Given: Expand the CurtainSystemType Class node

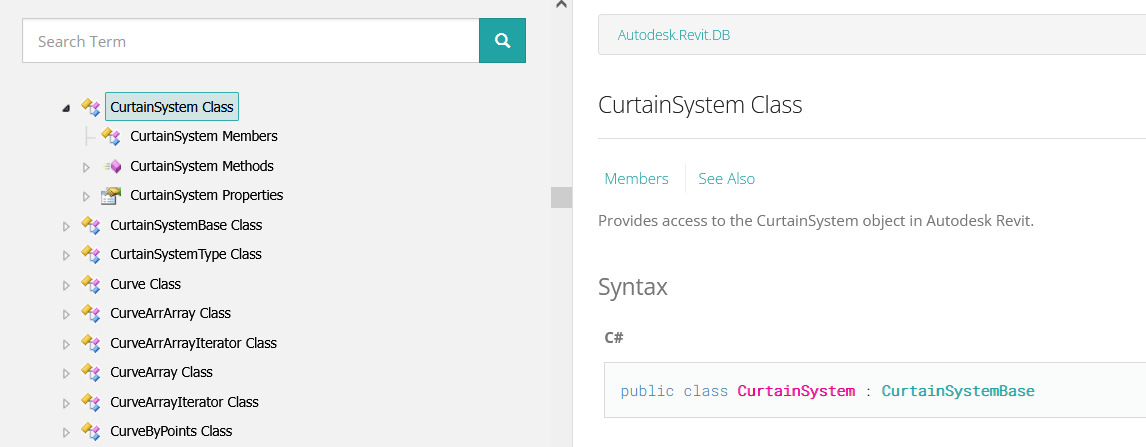Looking at the screenshot, I should (x=67, y=256).
